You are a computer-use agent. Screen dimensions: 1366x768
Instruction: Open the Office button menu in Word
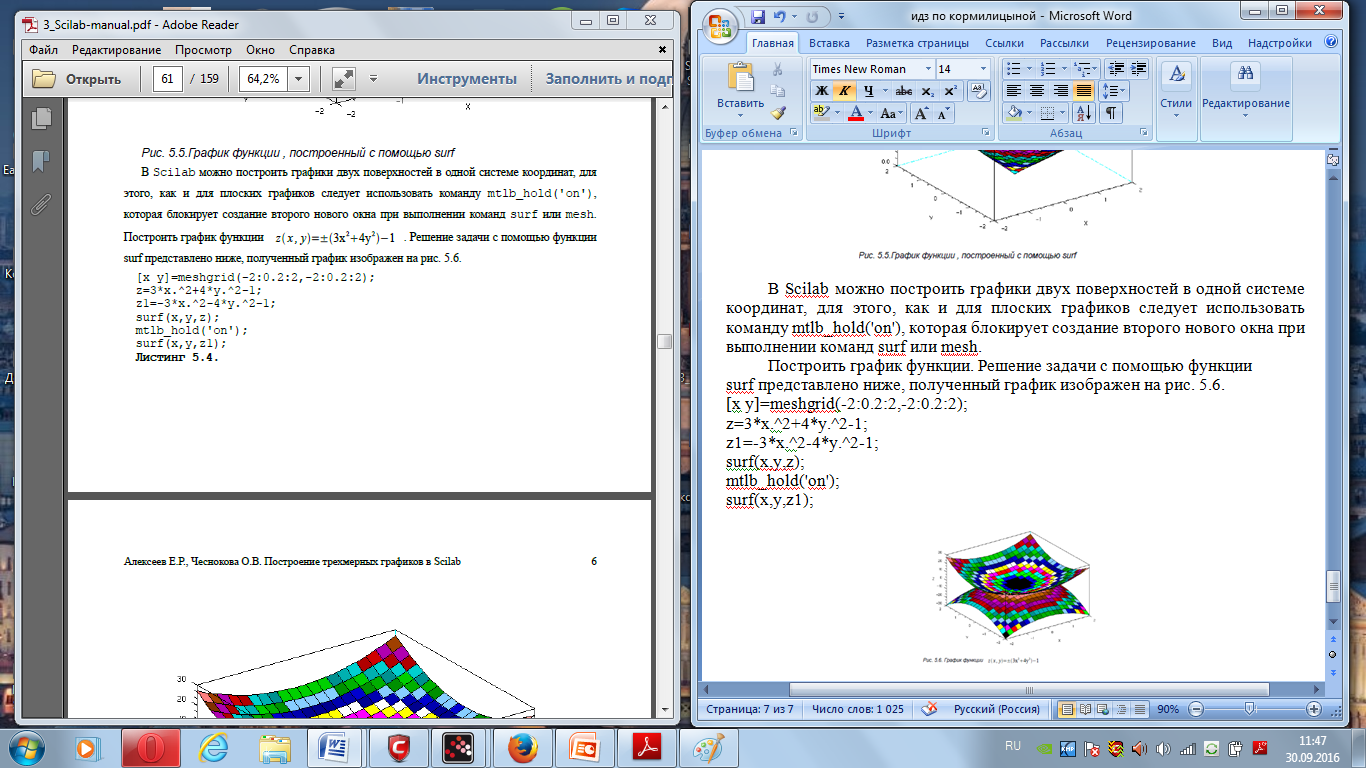point(721,23)
